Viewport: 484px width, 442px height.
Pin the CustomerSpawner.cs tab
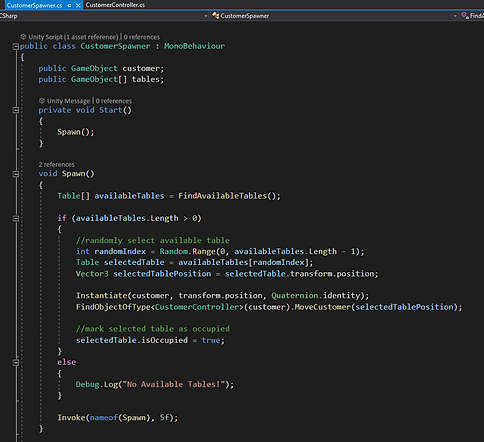tap(69, 5)
